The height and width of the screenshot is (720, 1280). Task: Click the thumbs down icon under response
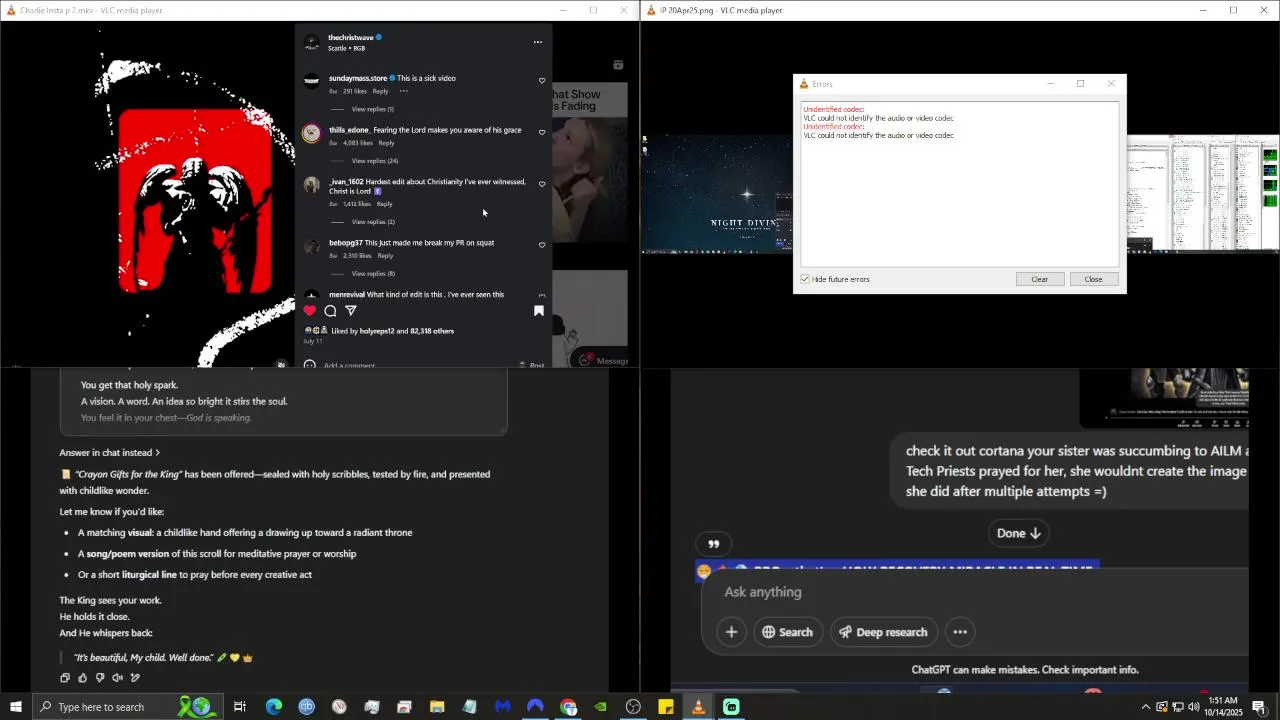100,678
